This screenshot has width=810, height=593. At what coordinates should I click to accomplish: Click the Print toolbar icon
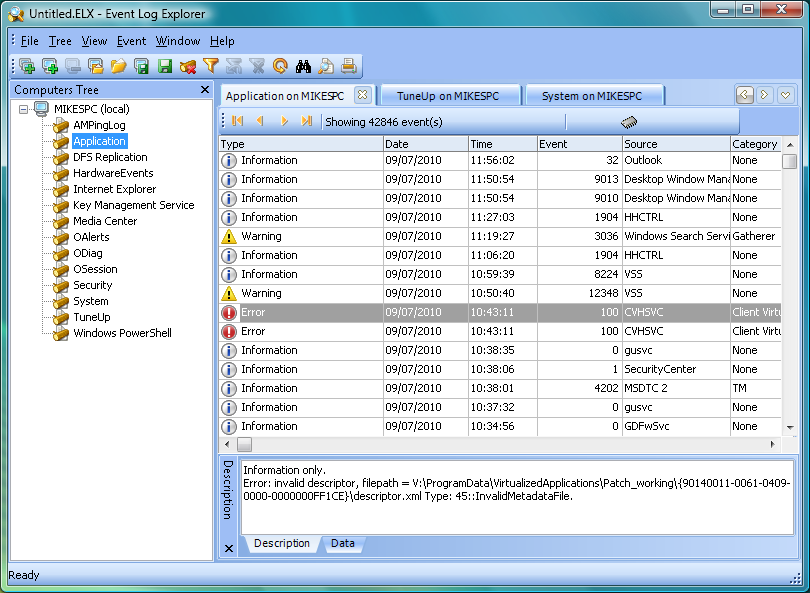(348, 67)
